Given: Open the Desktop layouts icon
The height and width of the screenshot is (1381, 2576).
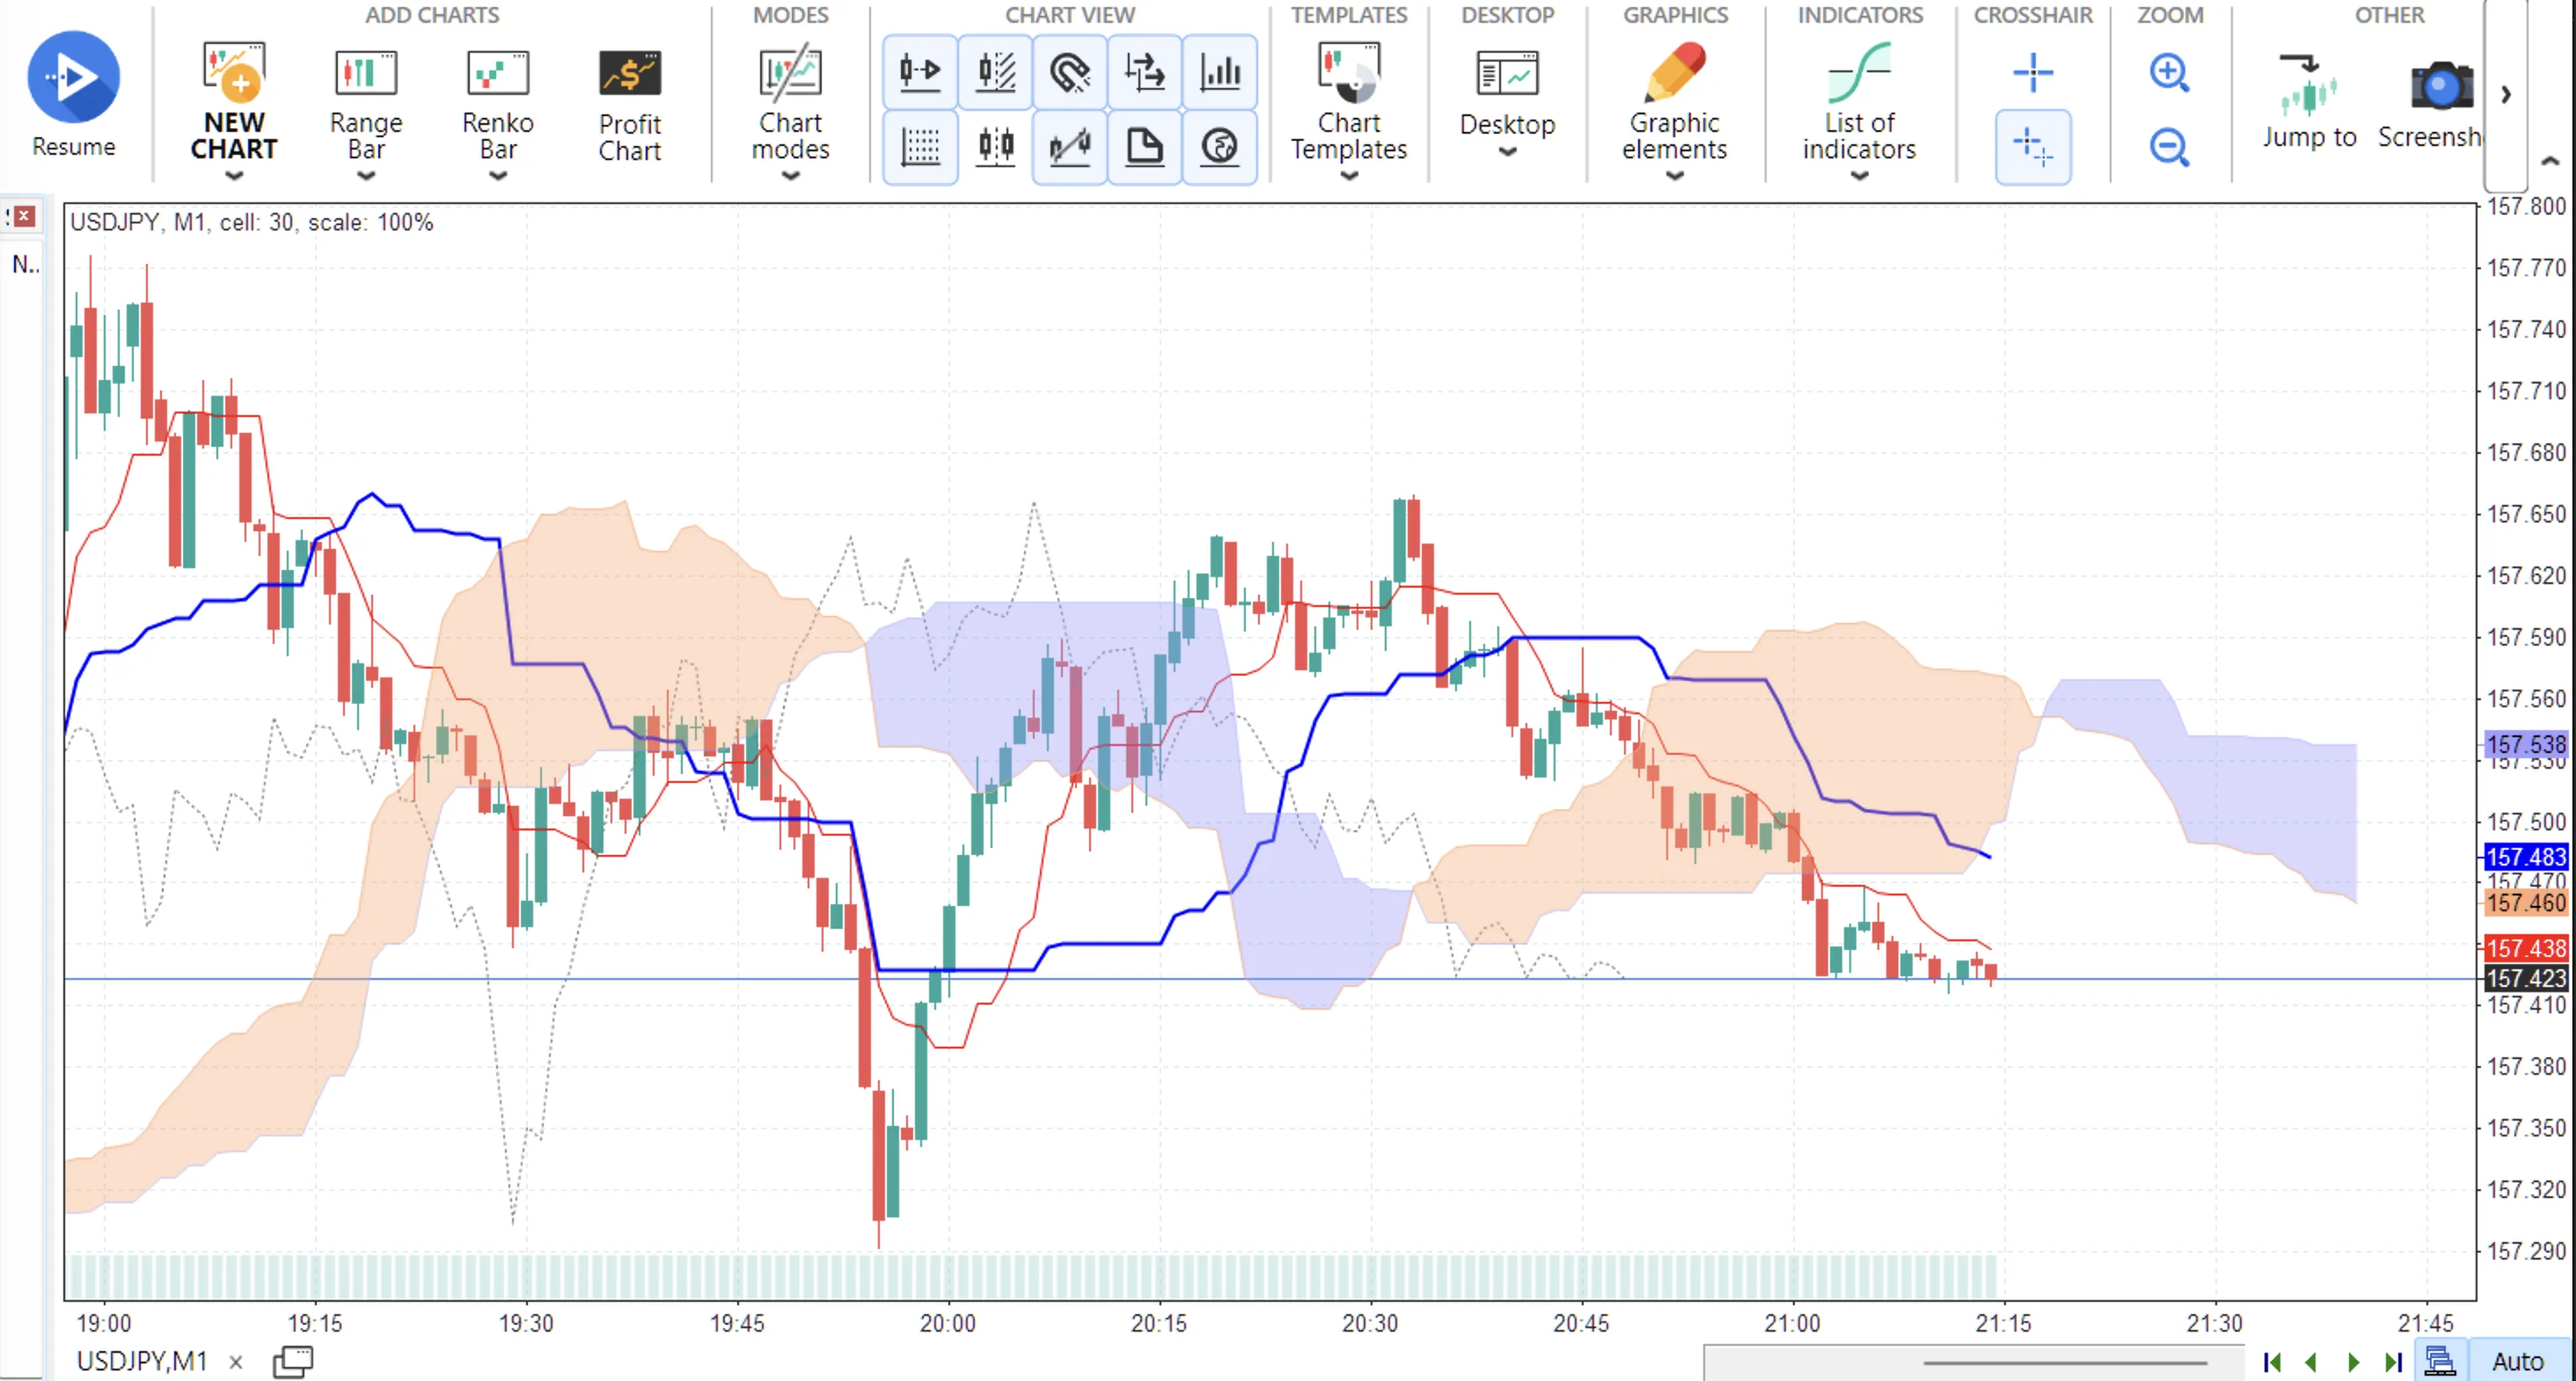Looking at the screenshot, I should (1507, 73).
